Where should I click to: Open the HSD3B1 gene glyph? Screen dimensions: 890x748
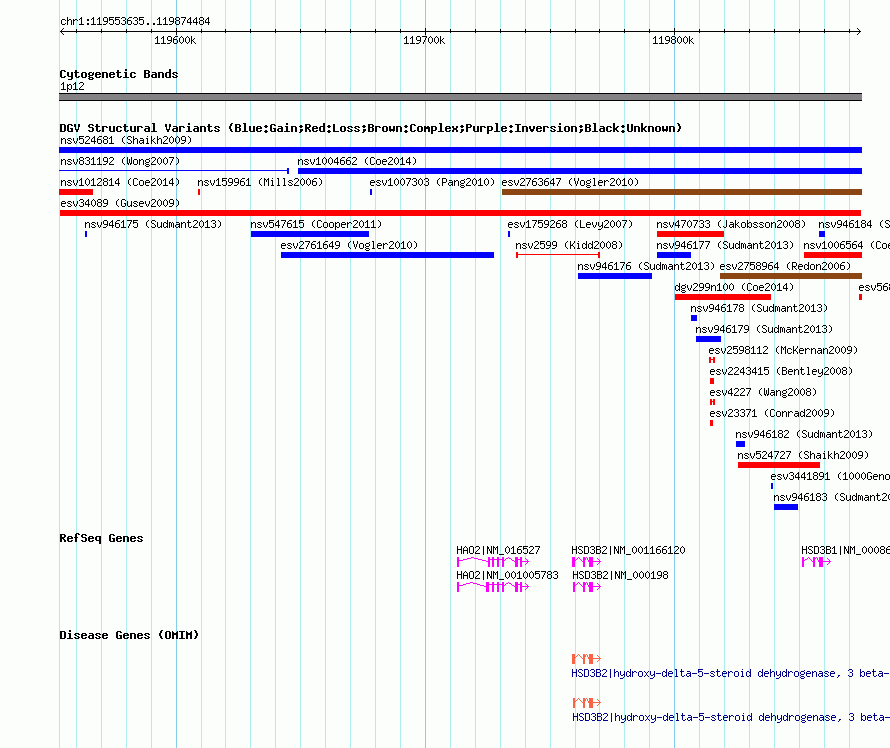[816, 562]
